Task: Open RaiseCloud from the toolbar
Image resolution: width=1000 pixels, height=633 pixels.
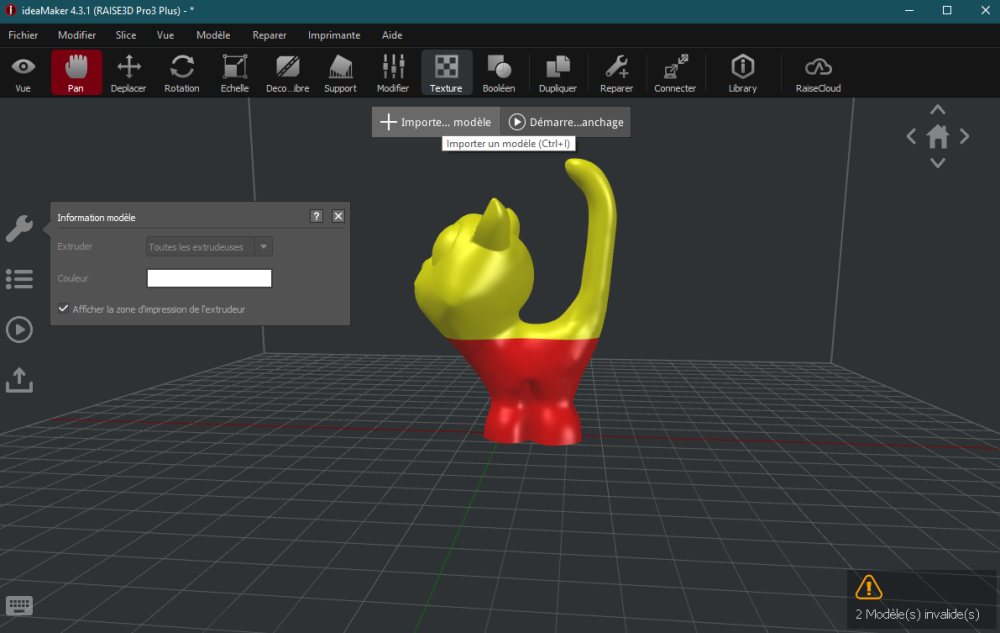Action: coord(818,73)
